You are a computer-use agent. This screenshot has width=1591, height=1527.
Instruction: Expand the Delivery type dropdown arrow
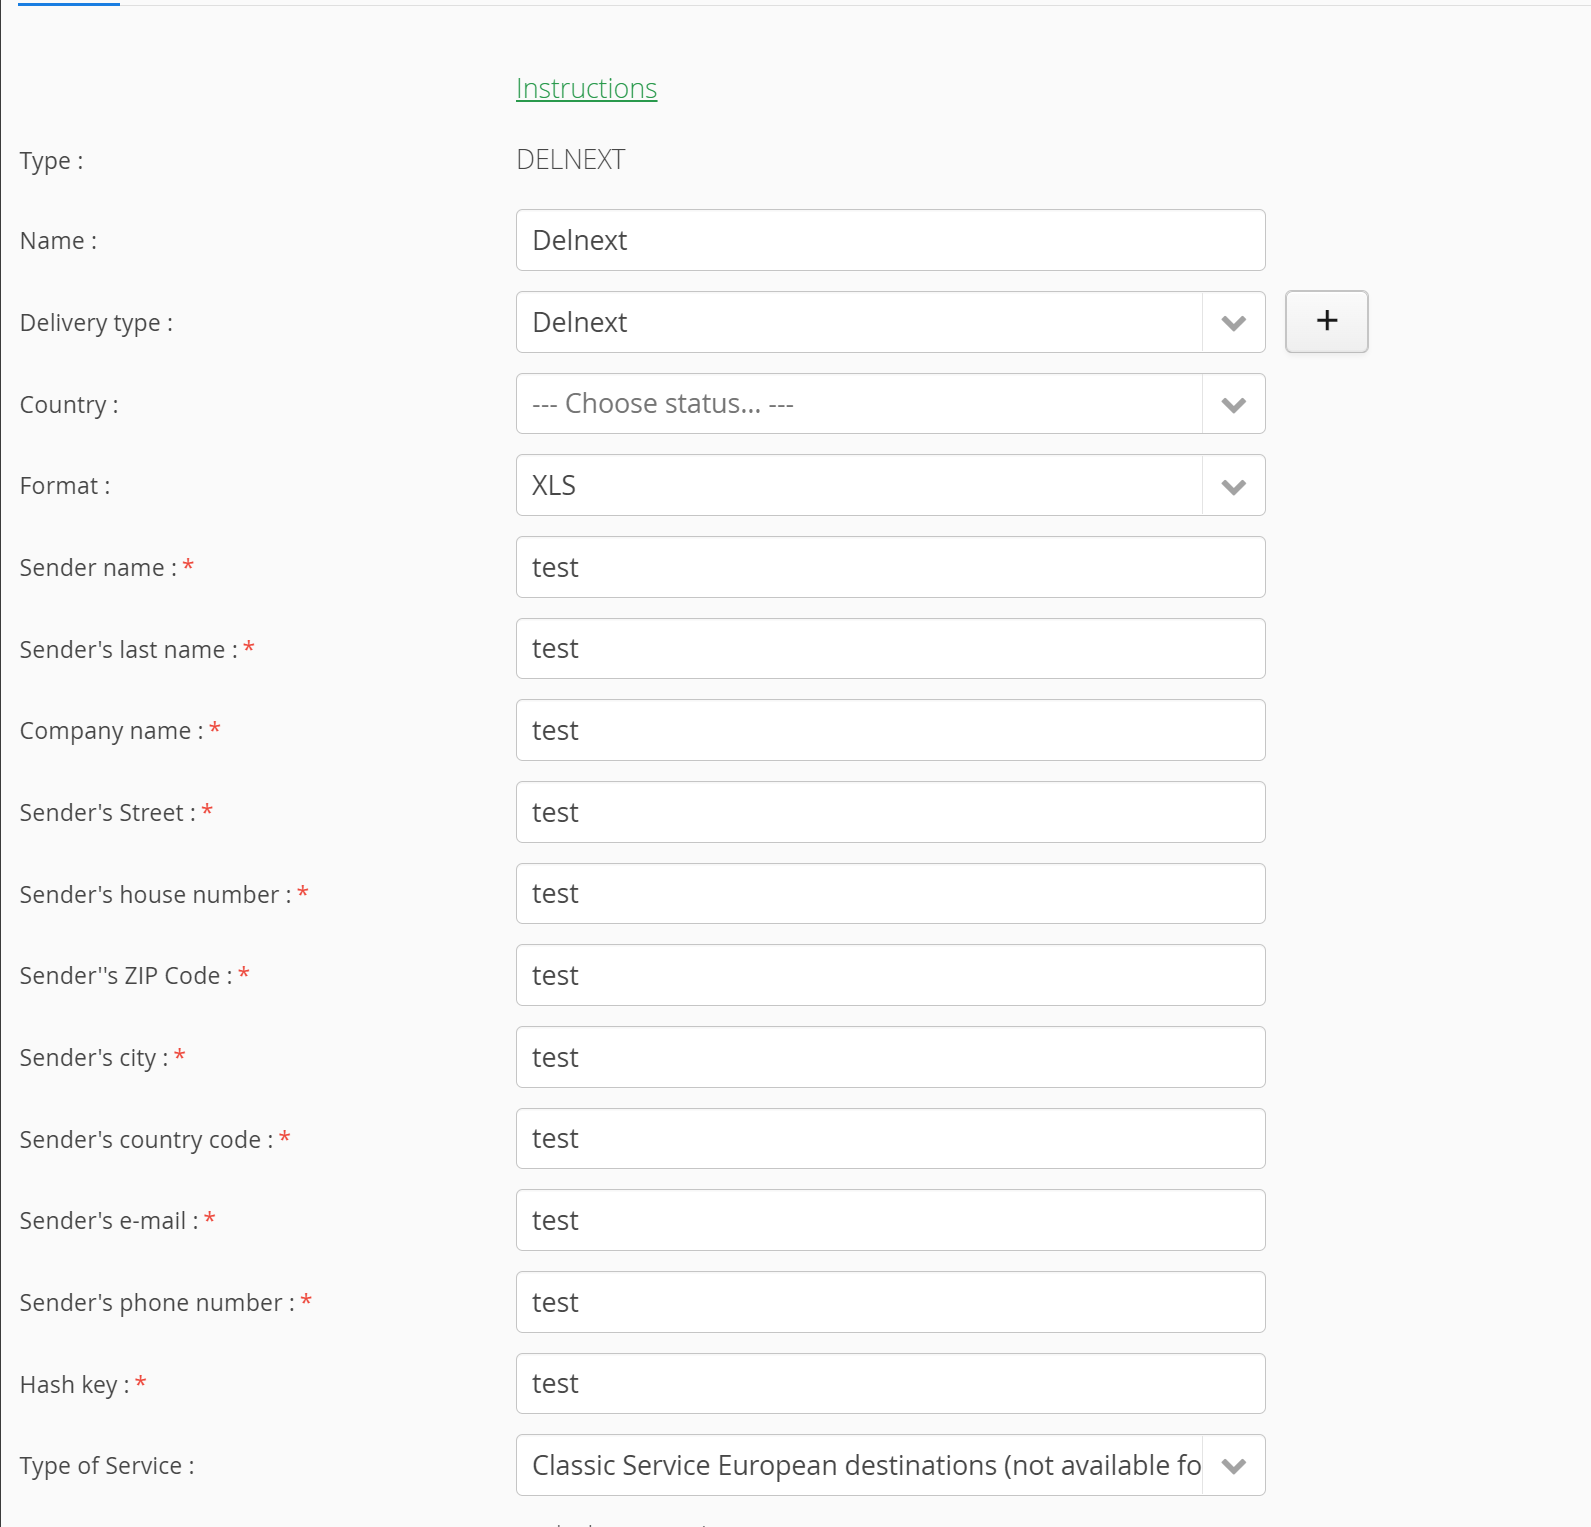(x=1233, y=322)
